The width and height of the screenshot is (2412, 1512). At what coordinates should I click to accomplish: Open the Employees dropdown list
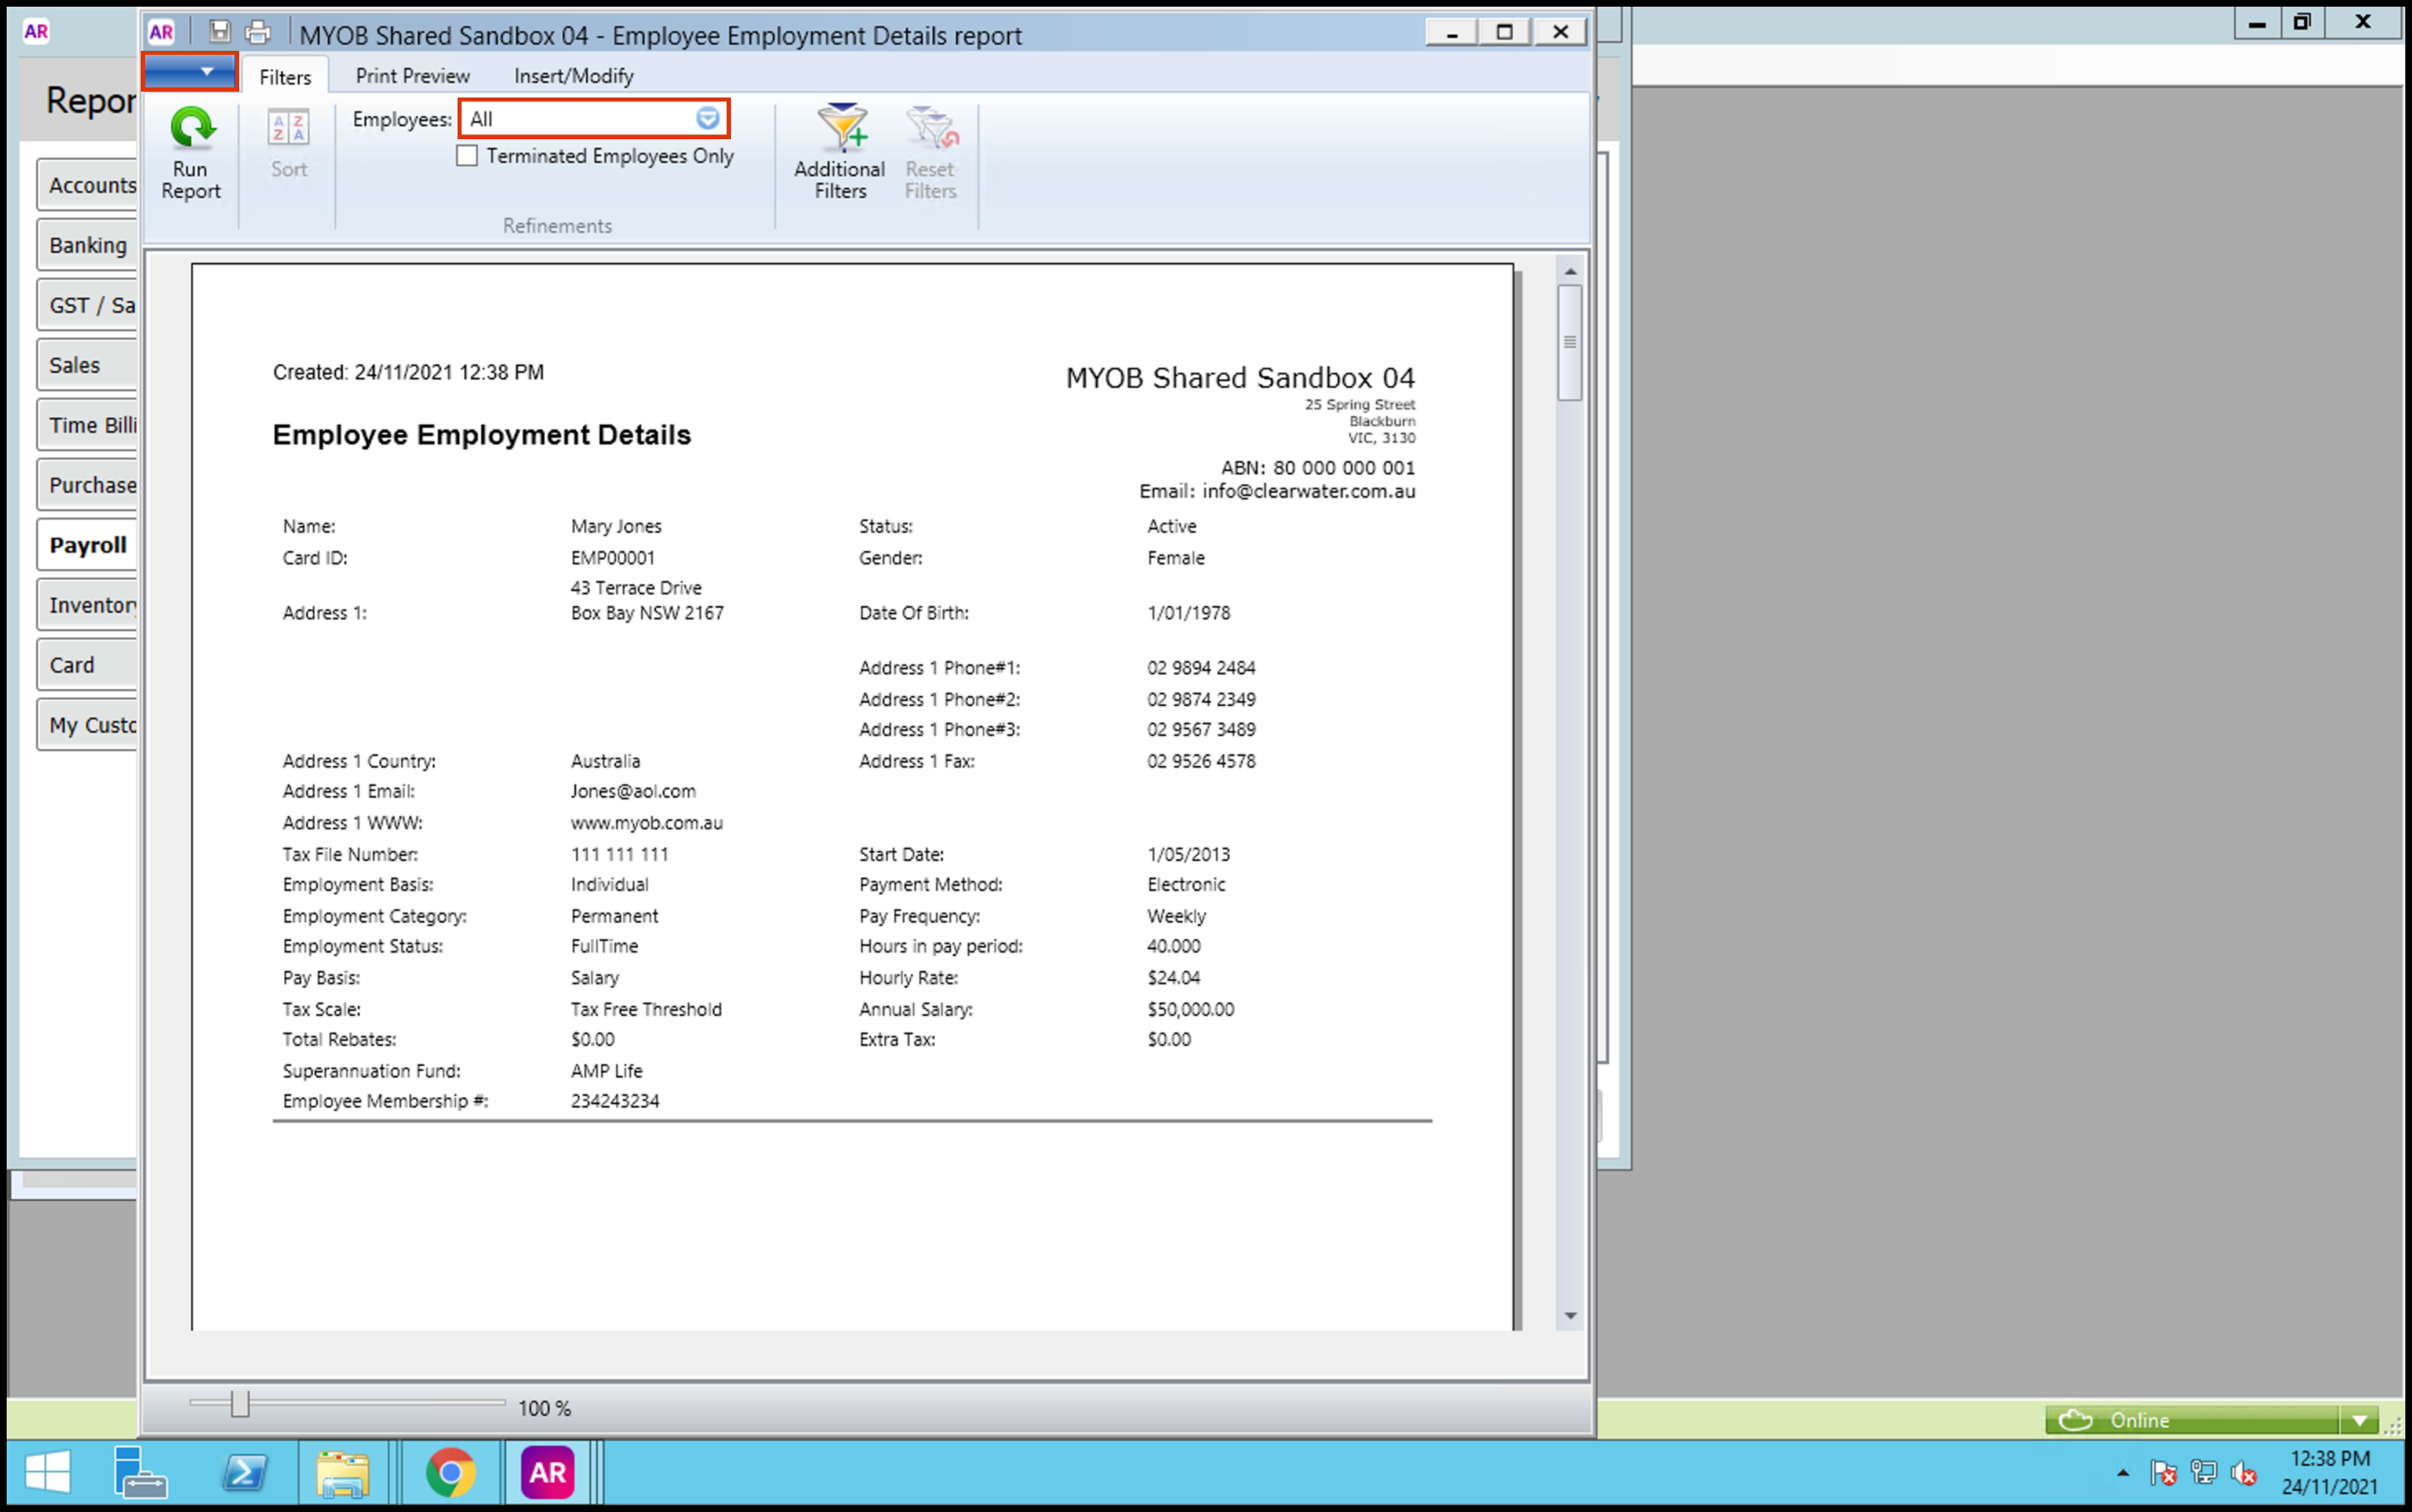click(707, 119)
